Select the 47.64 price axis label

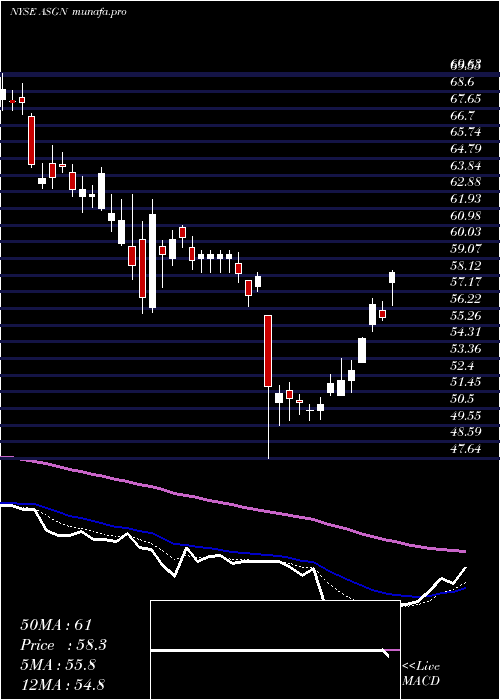pos(465,449)
